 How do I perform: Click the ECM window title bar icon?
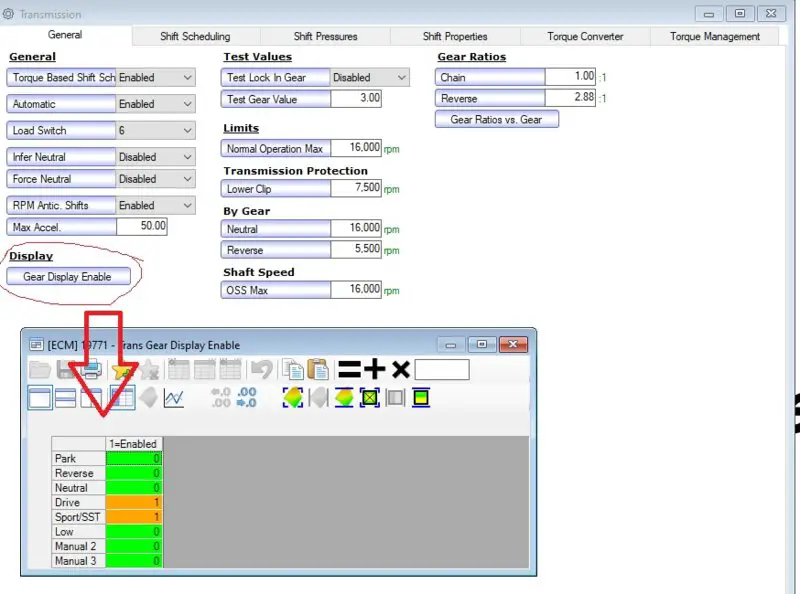(x=36, y=345)
